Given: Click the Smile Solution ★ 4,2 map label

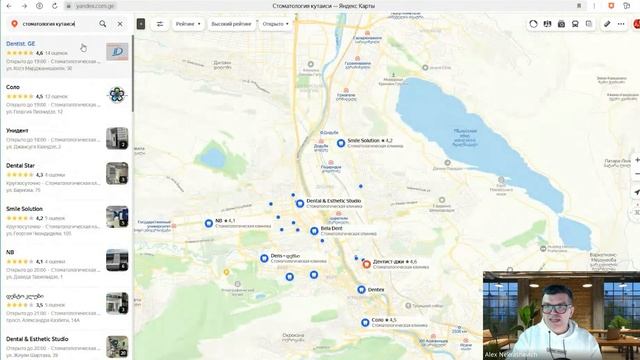Looking at the screenshot, I should pos(370,140).
